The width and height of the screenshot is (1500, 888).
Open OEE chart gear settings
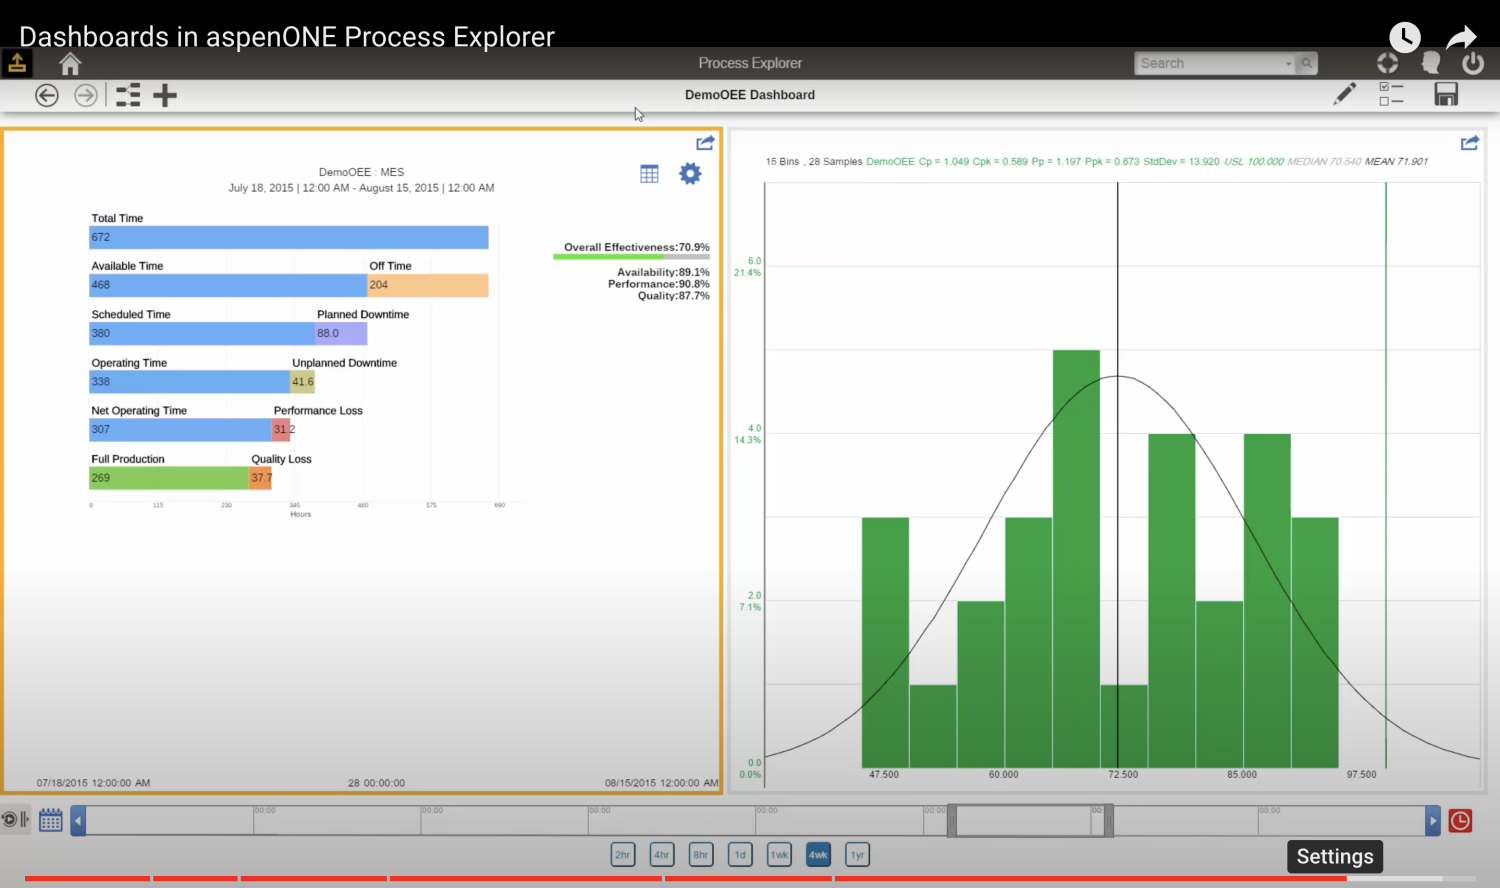tap(690, 174)
